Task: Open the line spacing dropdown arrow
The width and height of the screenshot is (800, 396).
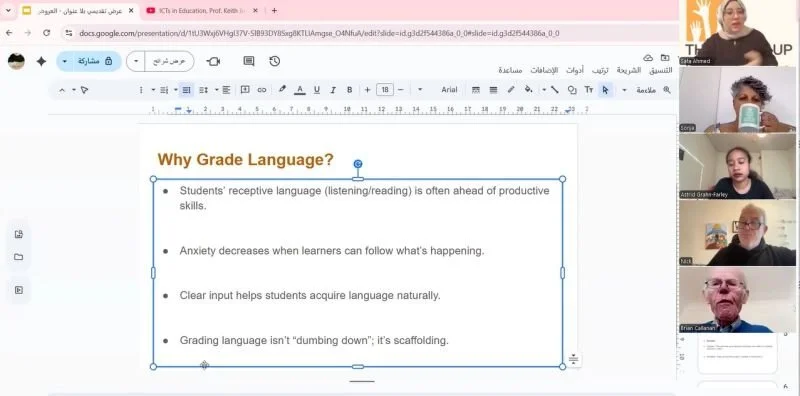Action: [x=216, y=90]
